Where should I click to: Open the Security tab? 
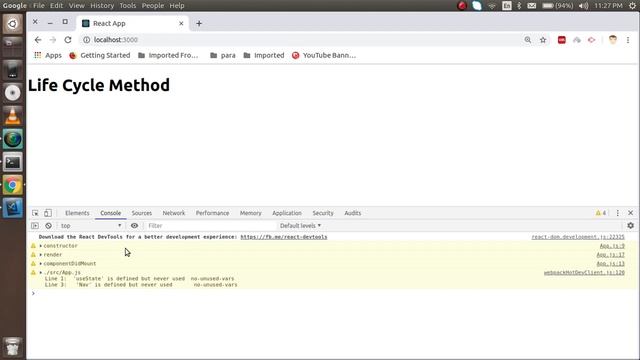coord(323,213)
